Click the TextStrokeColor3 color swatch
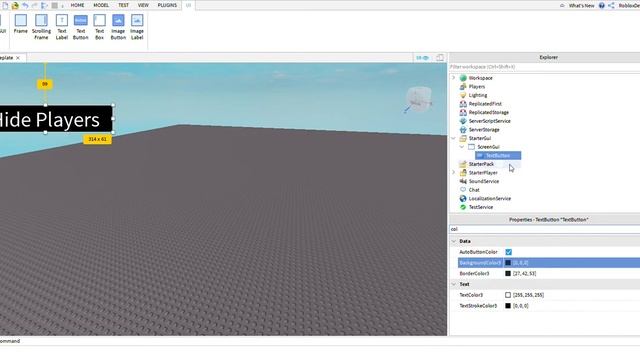This screenshot has height=360, width=640. pyautogui.click(x=508, y=306)
